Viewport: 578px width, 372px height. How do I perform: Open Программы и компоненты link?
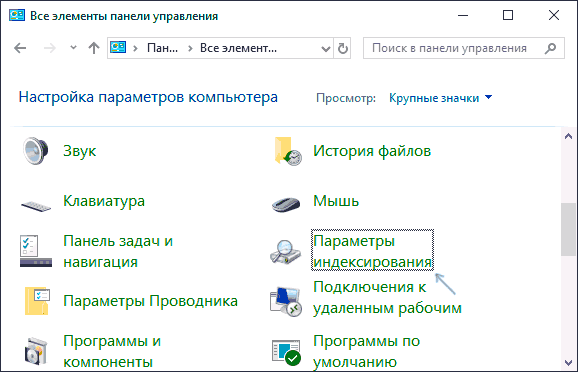[x=112, y=351]
